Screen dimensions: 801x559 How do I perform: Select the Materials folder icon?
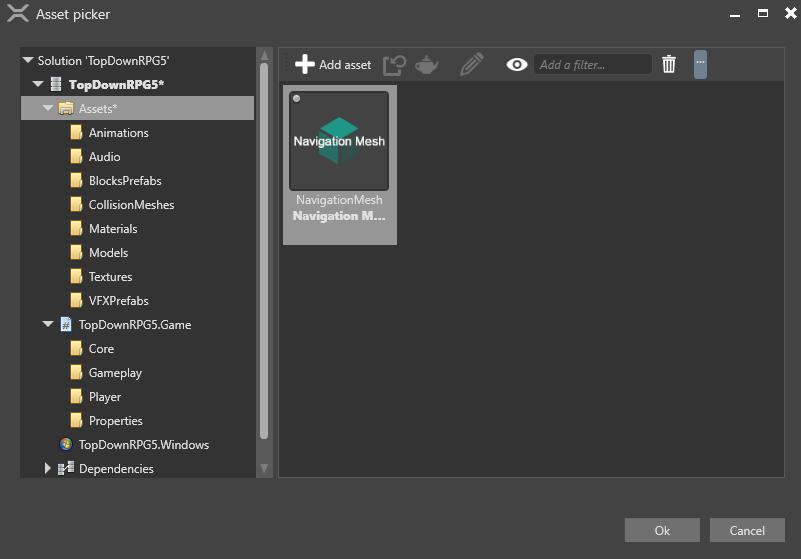pyautogui.click(x=76, y=229)
